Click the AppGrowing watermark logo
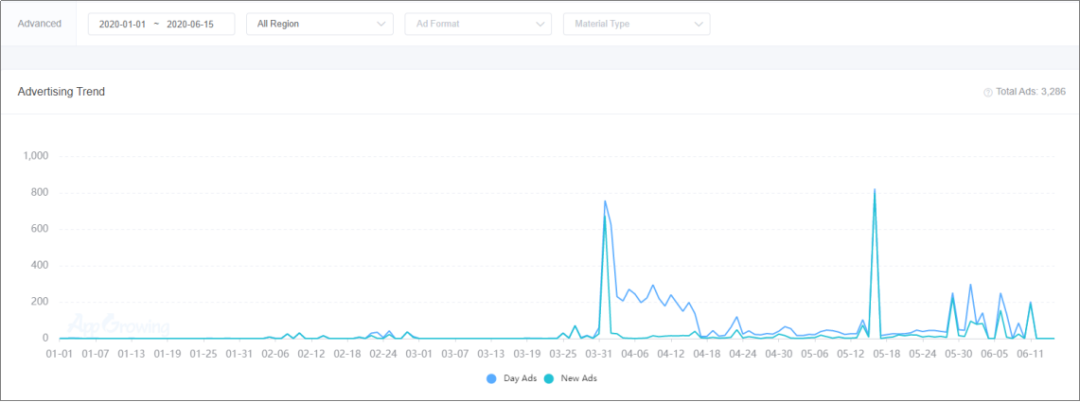 118,325
